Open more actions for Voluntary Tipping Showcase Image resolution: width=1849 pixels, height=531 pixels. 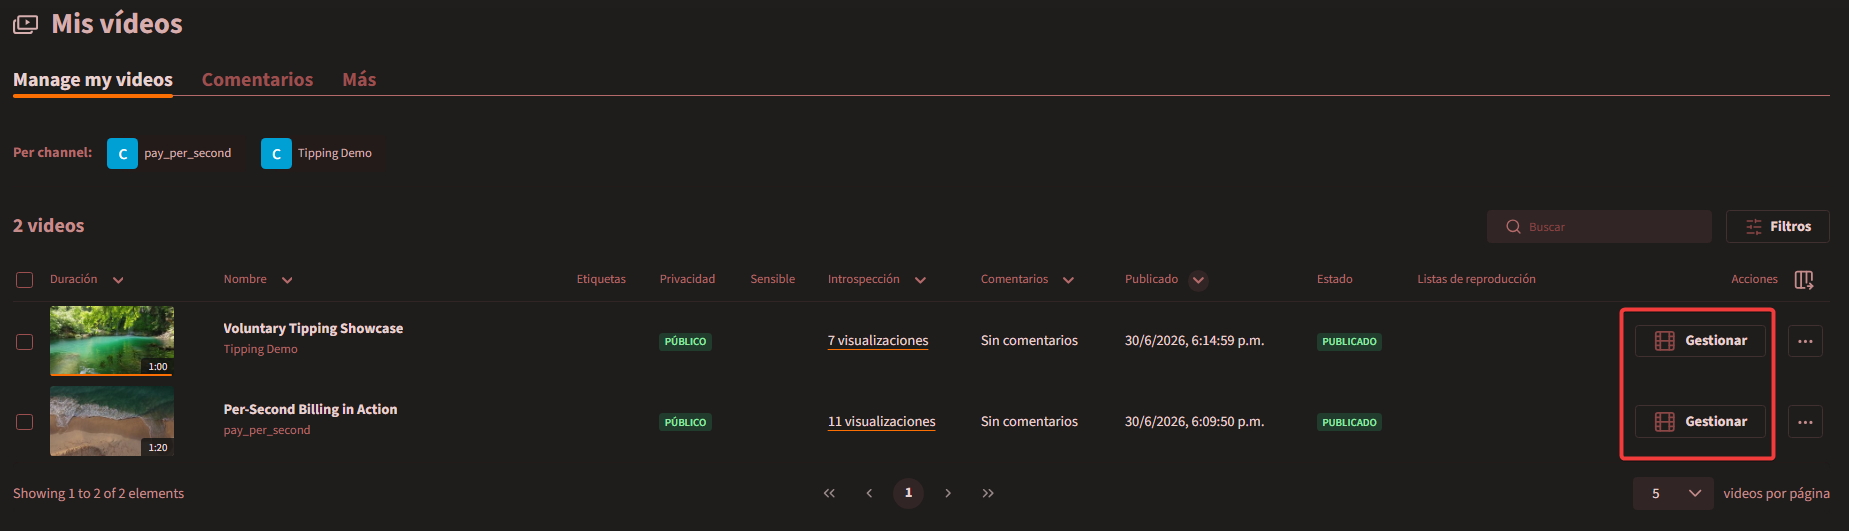click(1805, 341)
